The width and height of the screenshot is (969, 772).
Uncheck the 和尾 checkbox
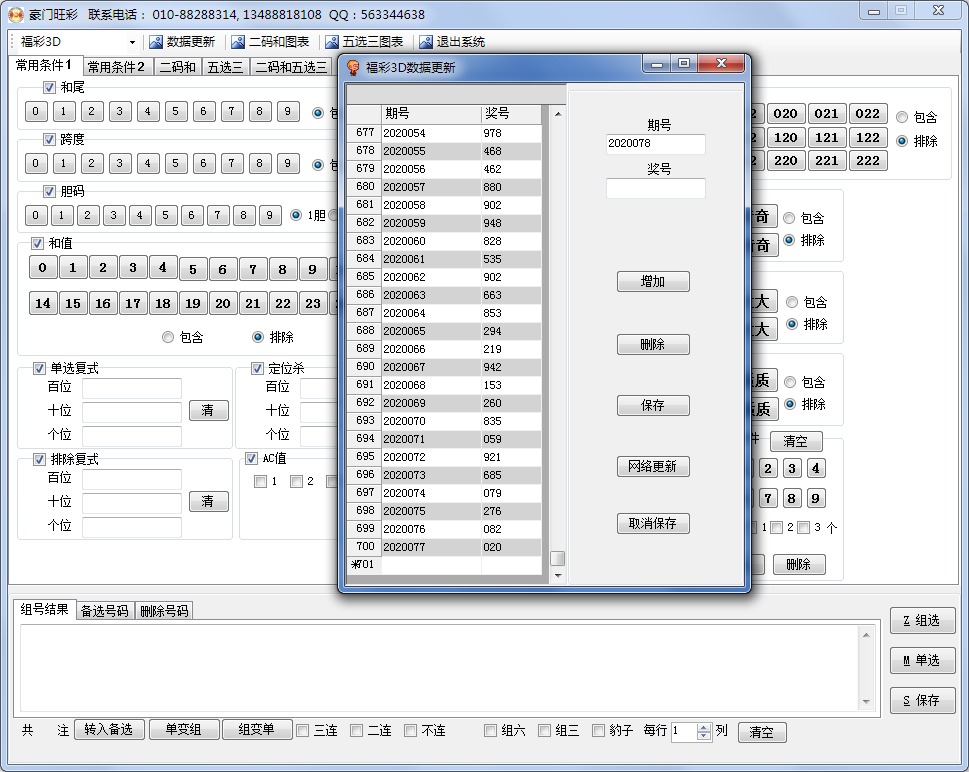pyautogui.click(x=49, y=88)
